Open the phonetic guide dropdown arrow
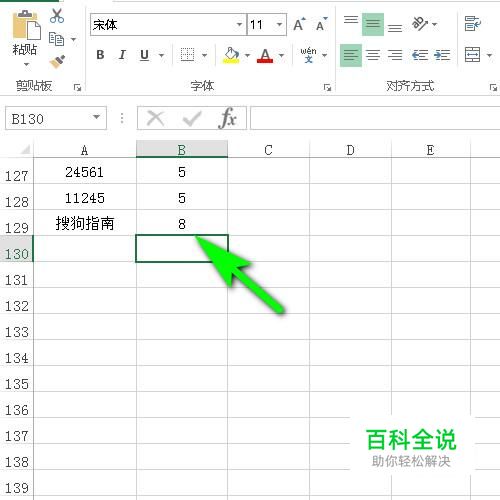Viewport: 500px width, 500px height. coord(325,55)
